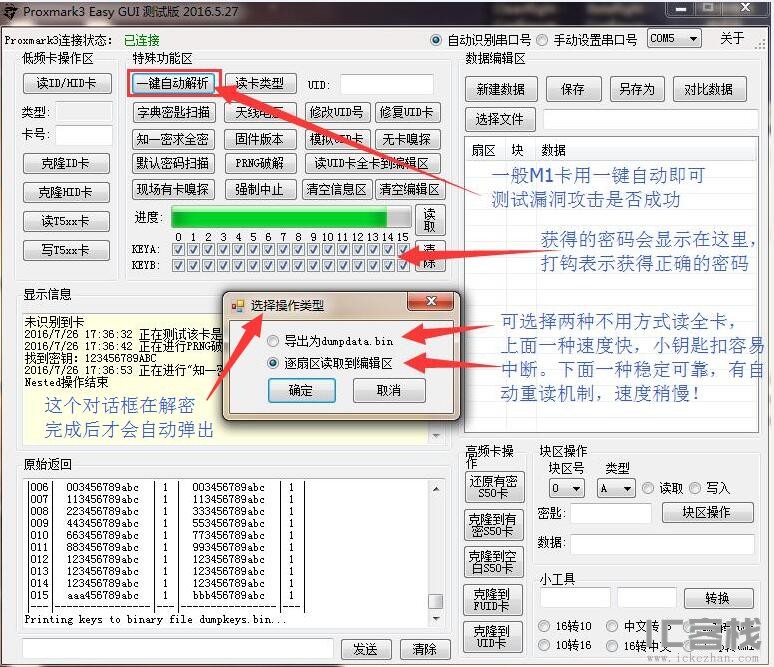
Task: Toggle KEYA checkbox for sector 0
Action: coord(178,249)
